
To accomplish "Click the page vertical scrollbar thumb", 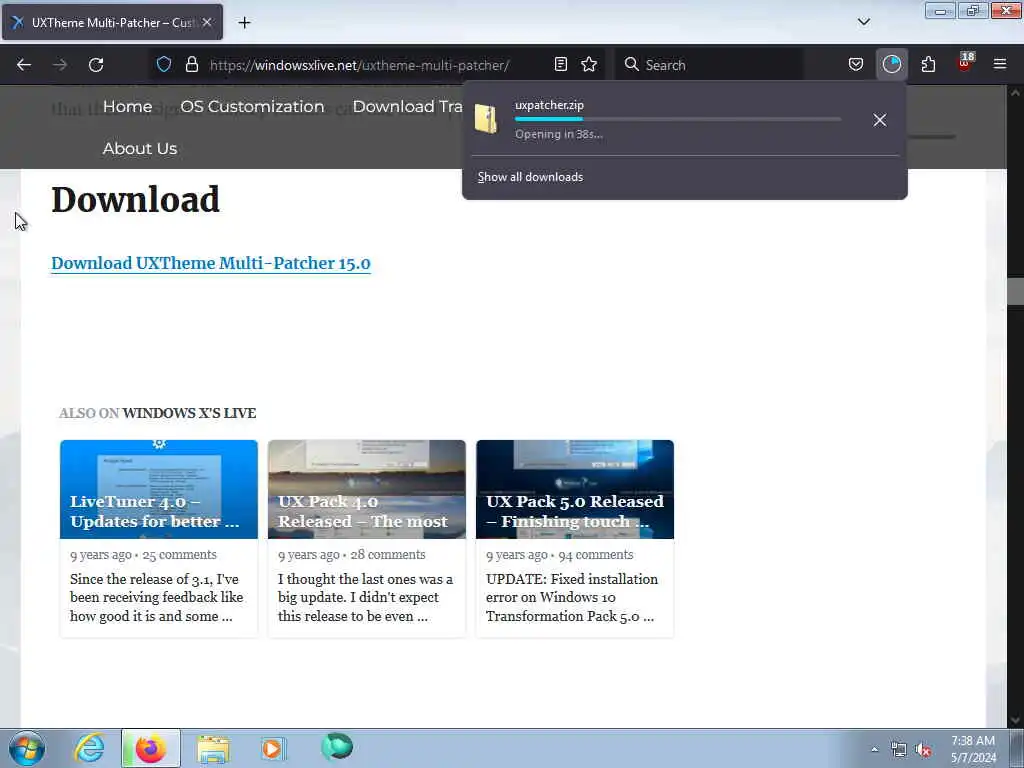I will [x=1015, y=291].
